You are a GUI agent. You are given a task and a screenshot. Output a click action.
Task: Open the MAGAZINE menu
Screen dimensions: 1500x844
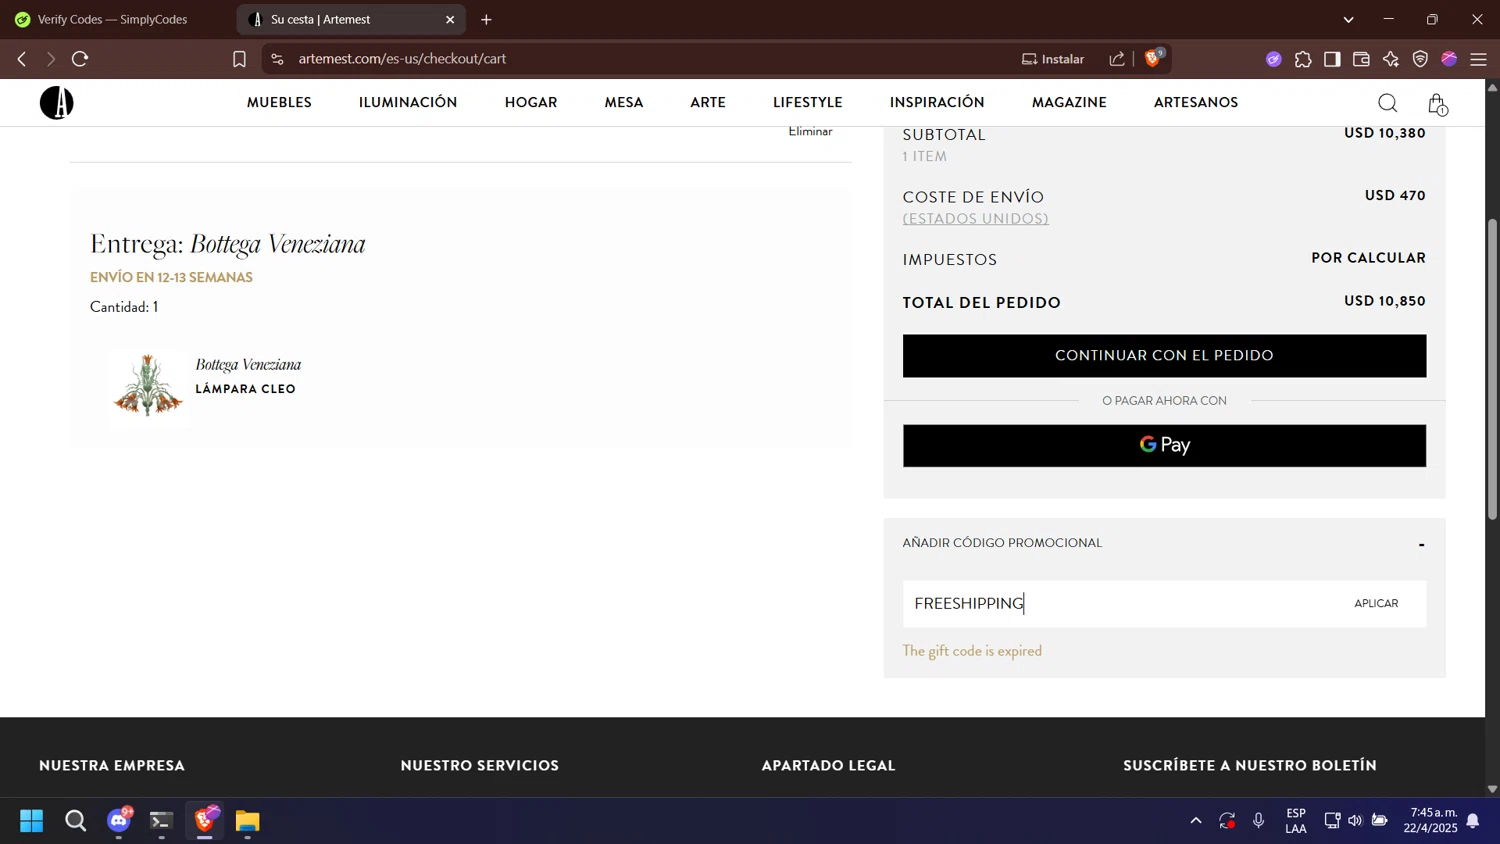1069,102
